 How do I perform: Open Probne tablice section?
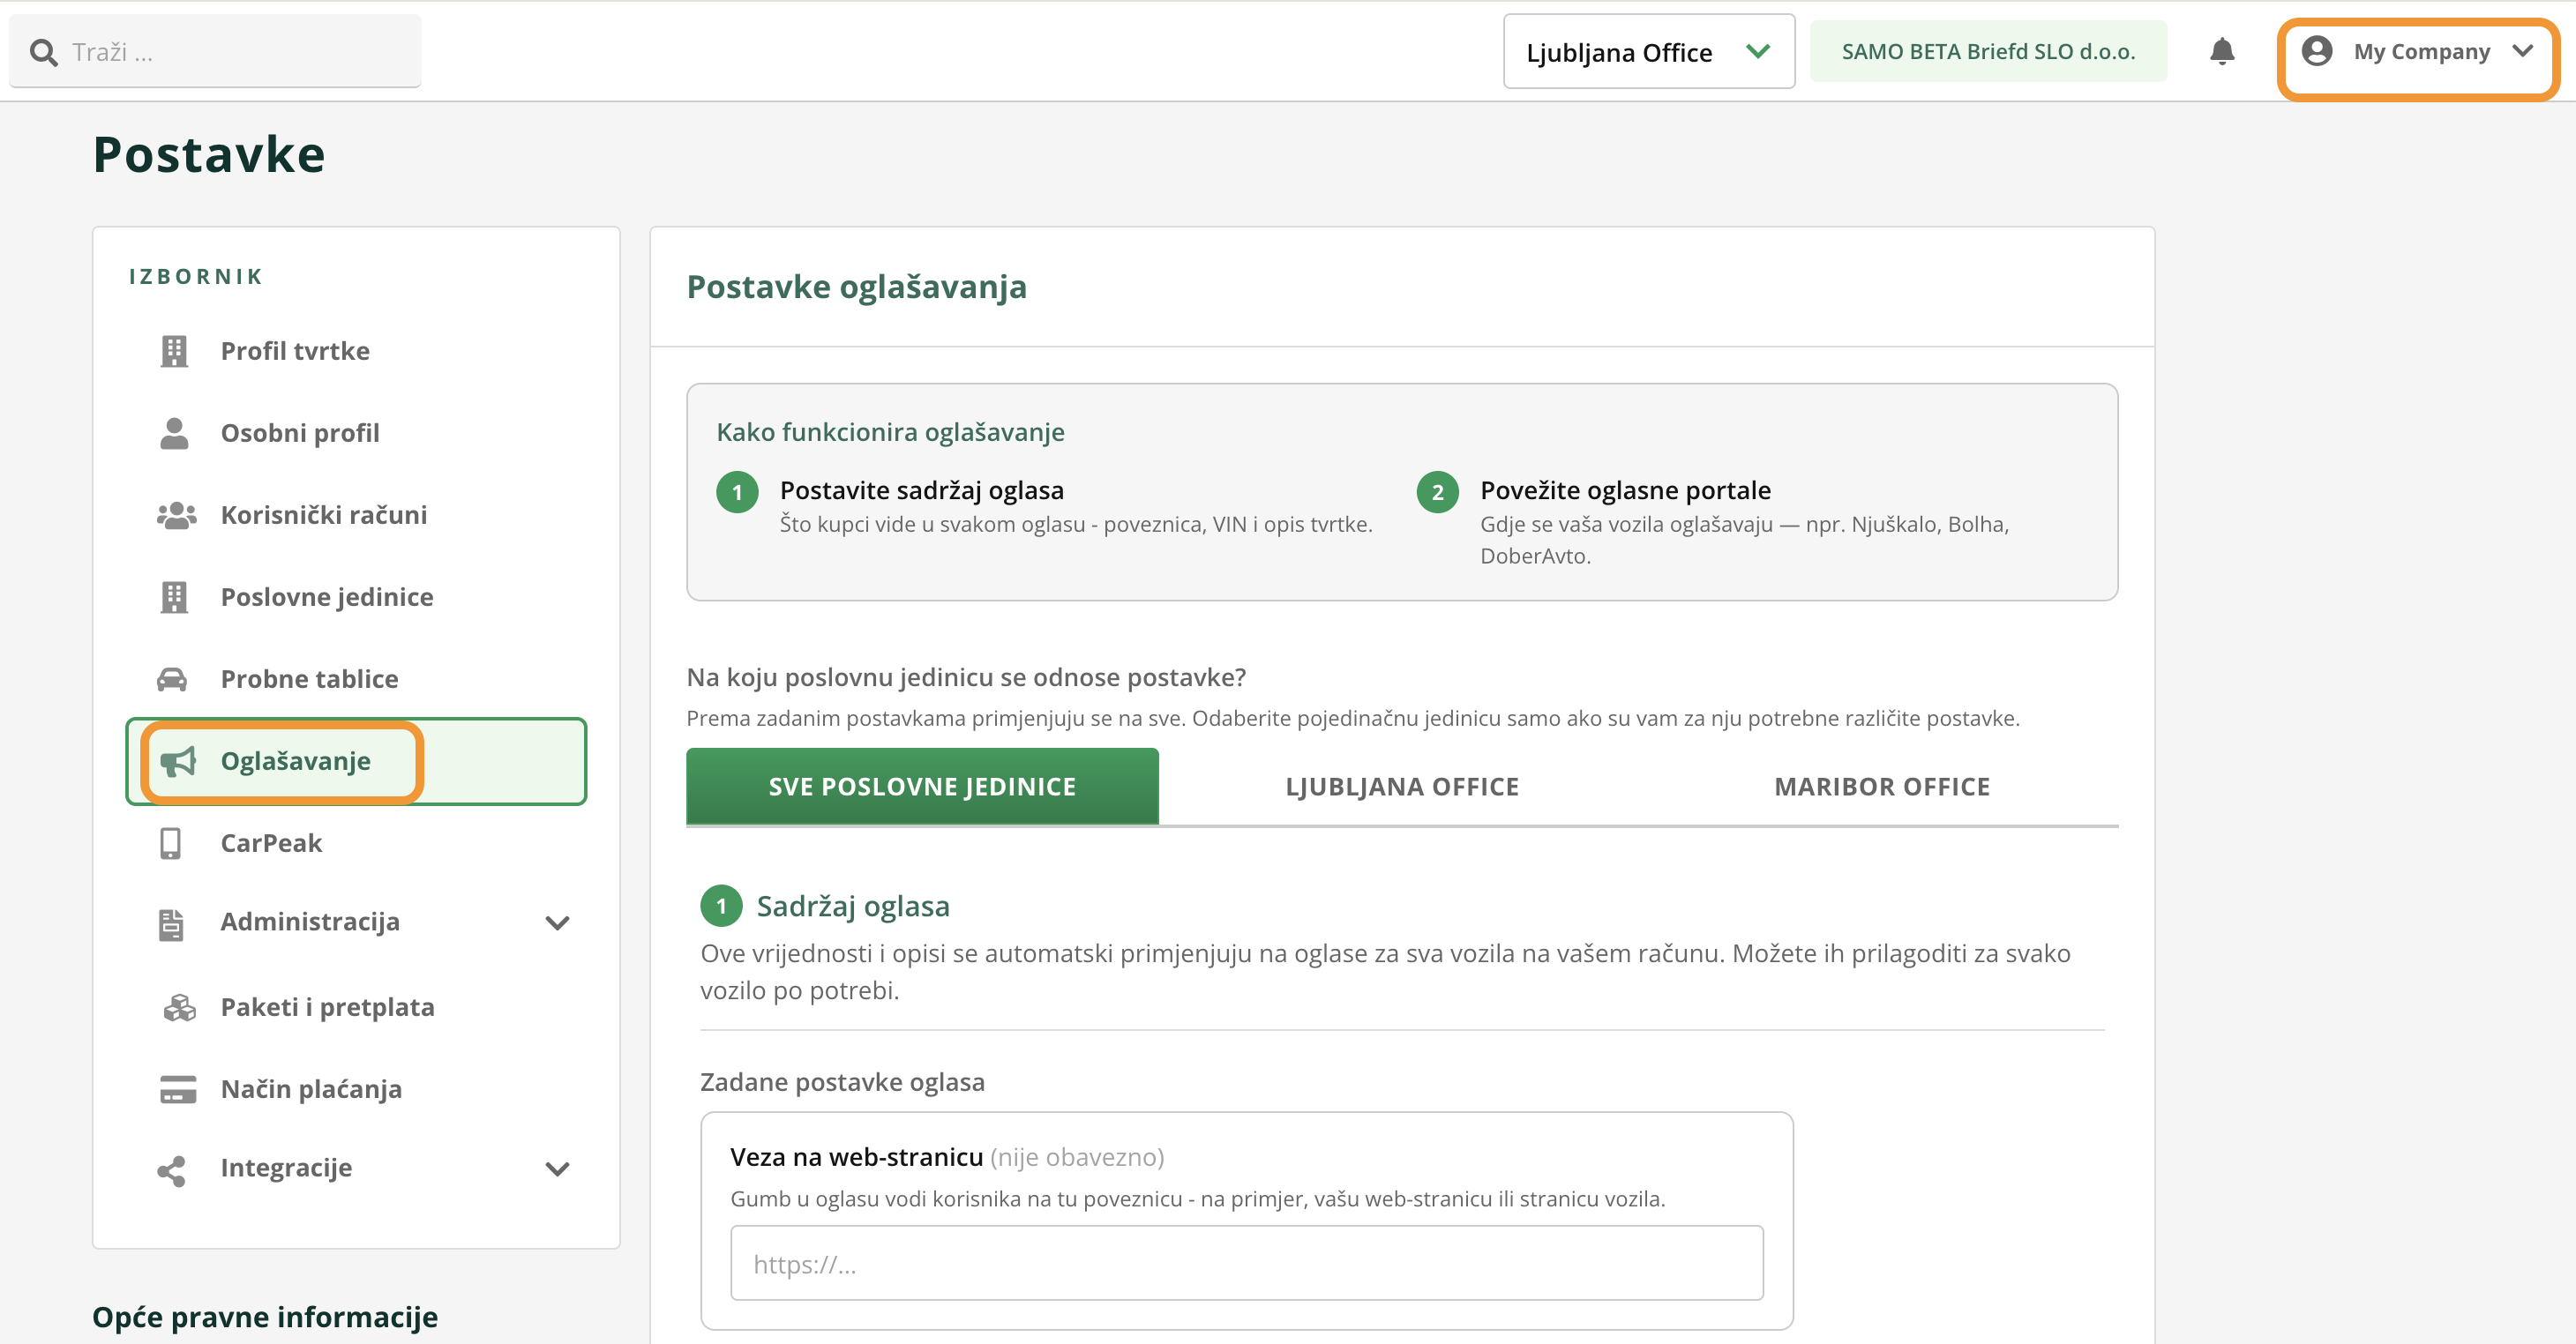click(356, 679)
